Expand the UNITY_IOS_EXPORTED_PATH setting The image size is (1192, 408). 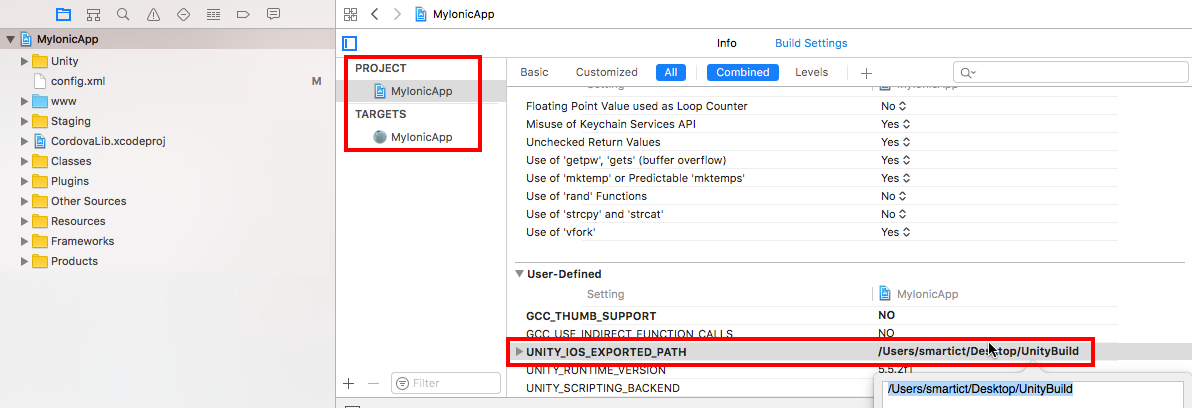(519, 352)
